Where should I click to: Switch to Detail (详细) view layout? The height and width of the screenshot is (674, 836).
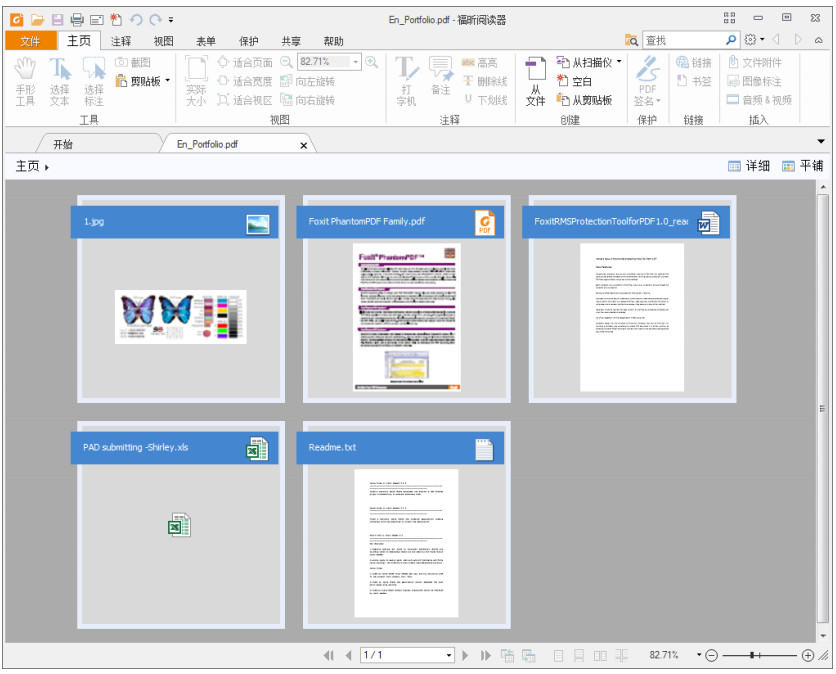tap(749, 166)
